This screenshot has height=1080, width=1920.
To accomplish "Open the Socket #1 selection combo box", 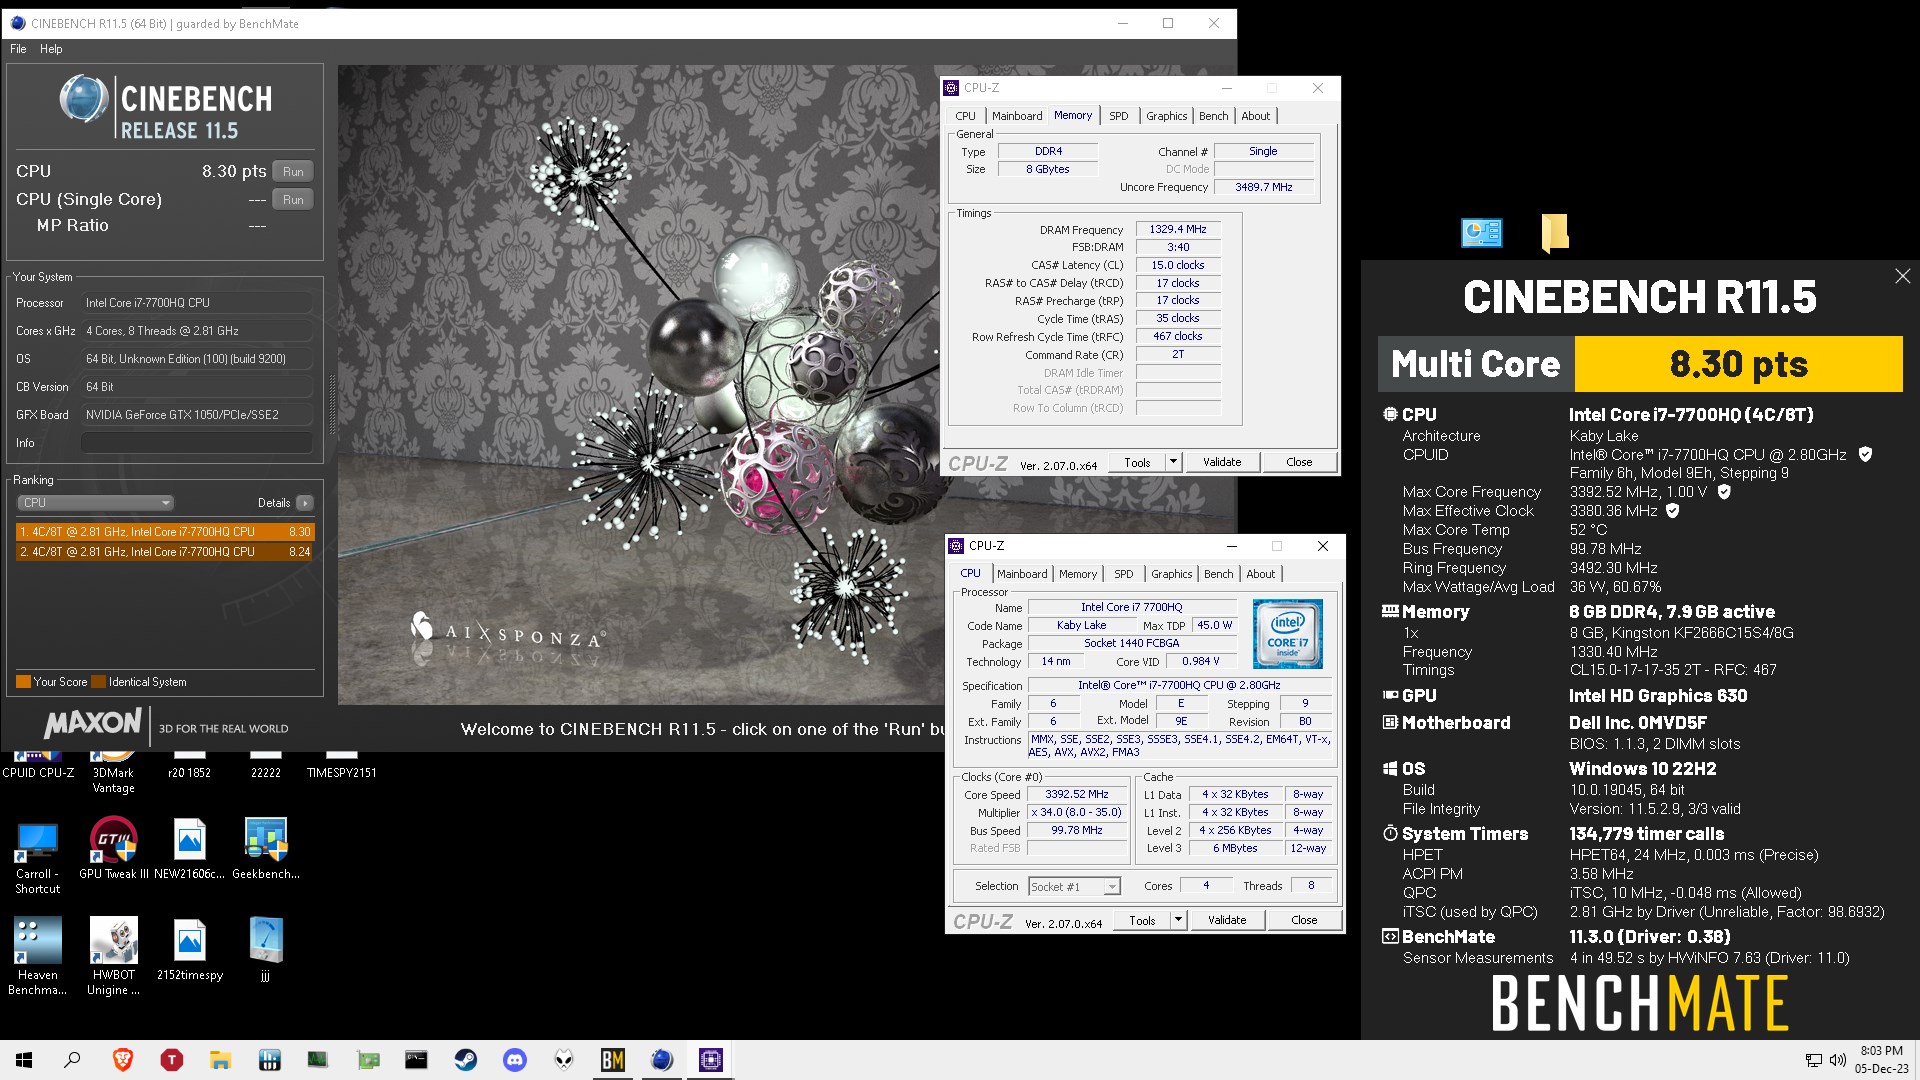I will pos(1074,887).
